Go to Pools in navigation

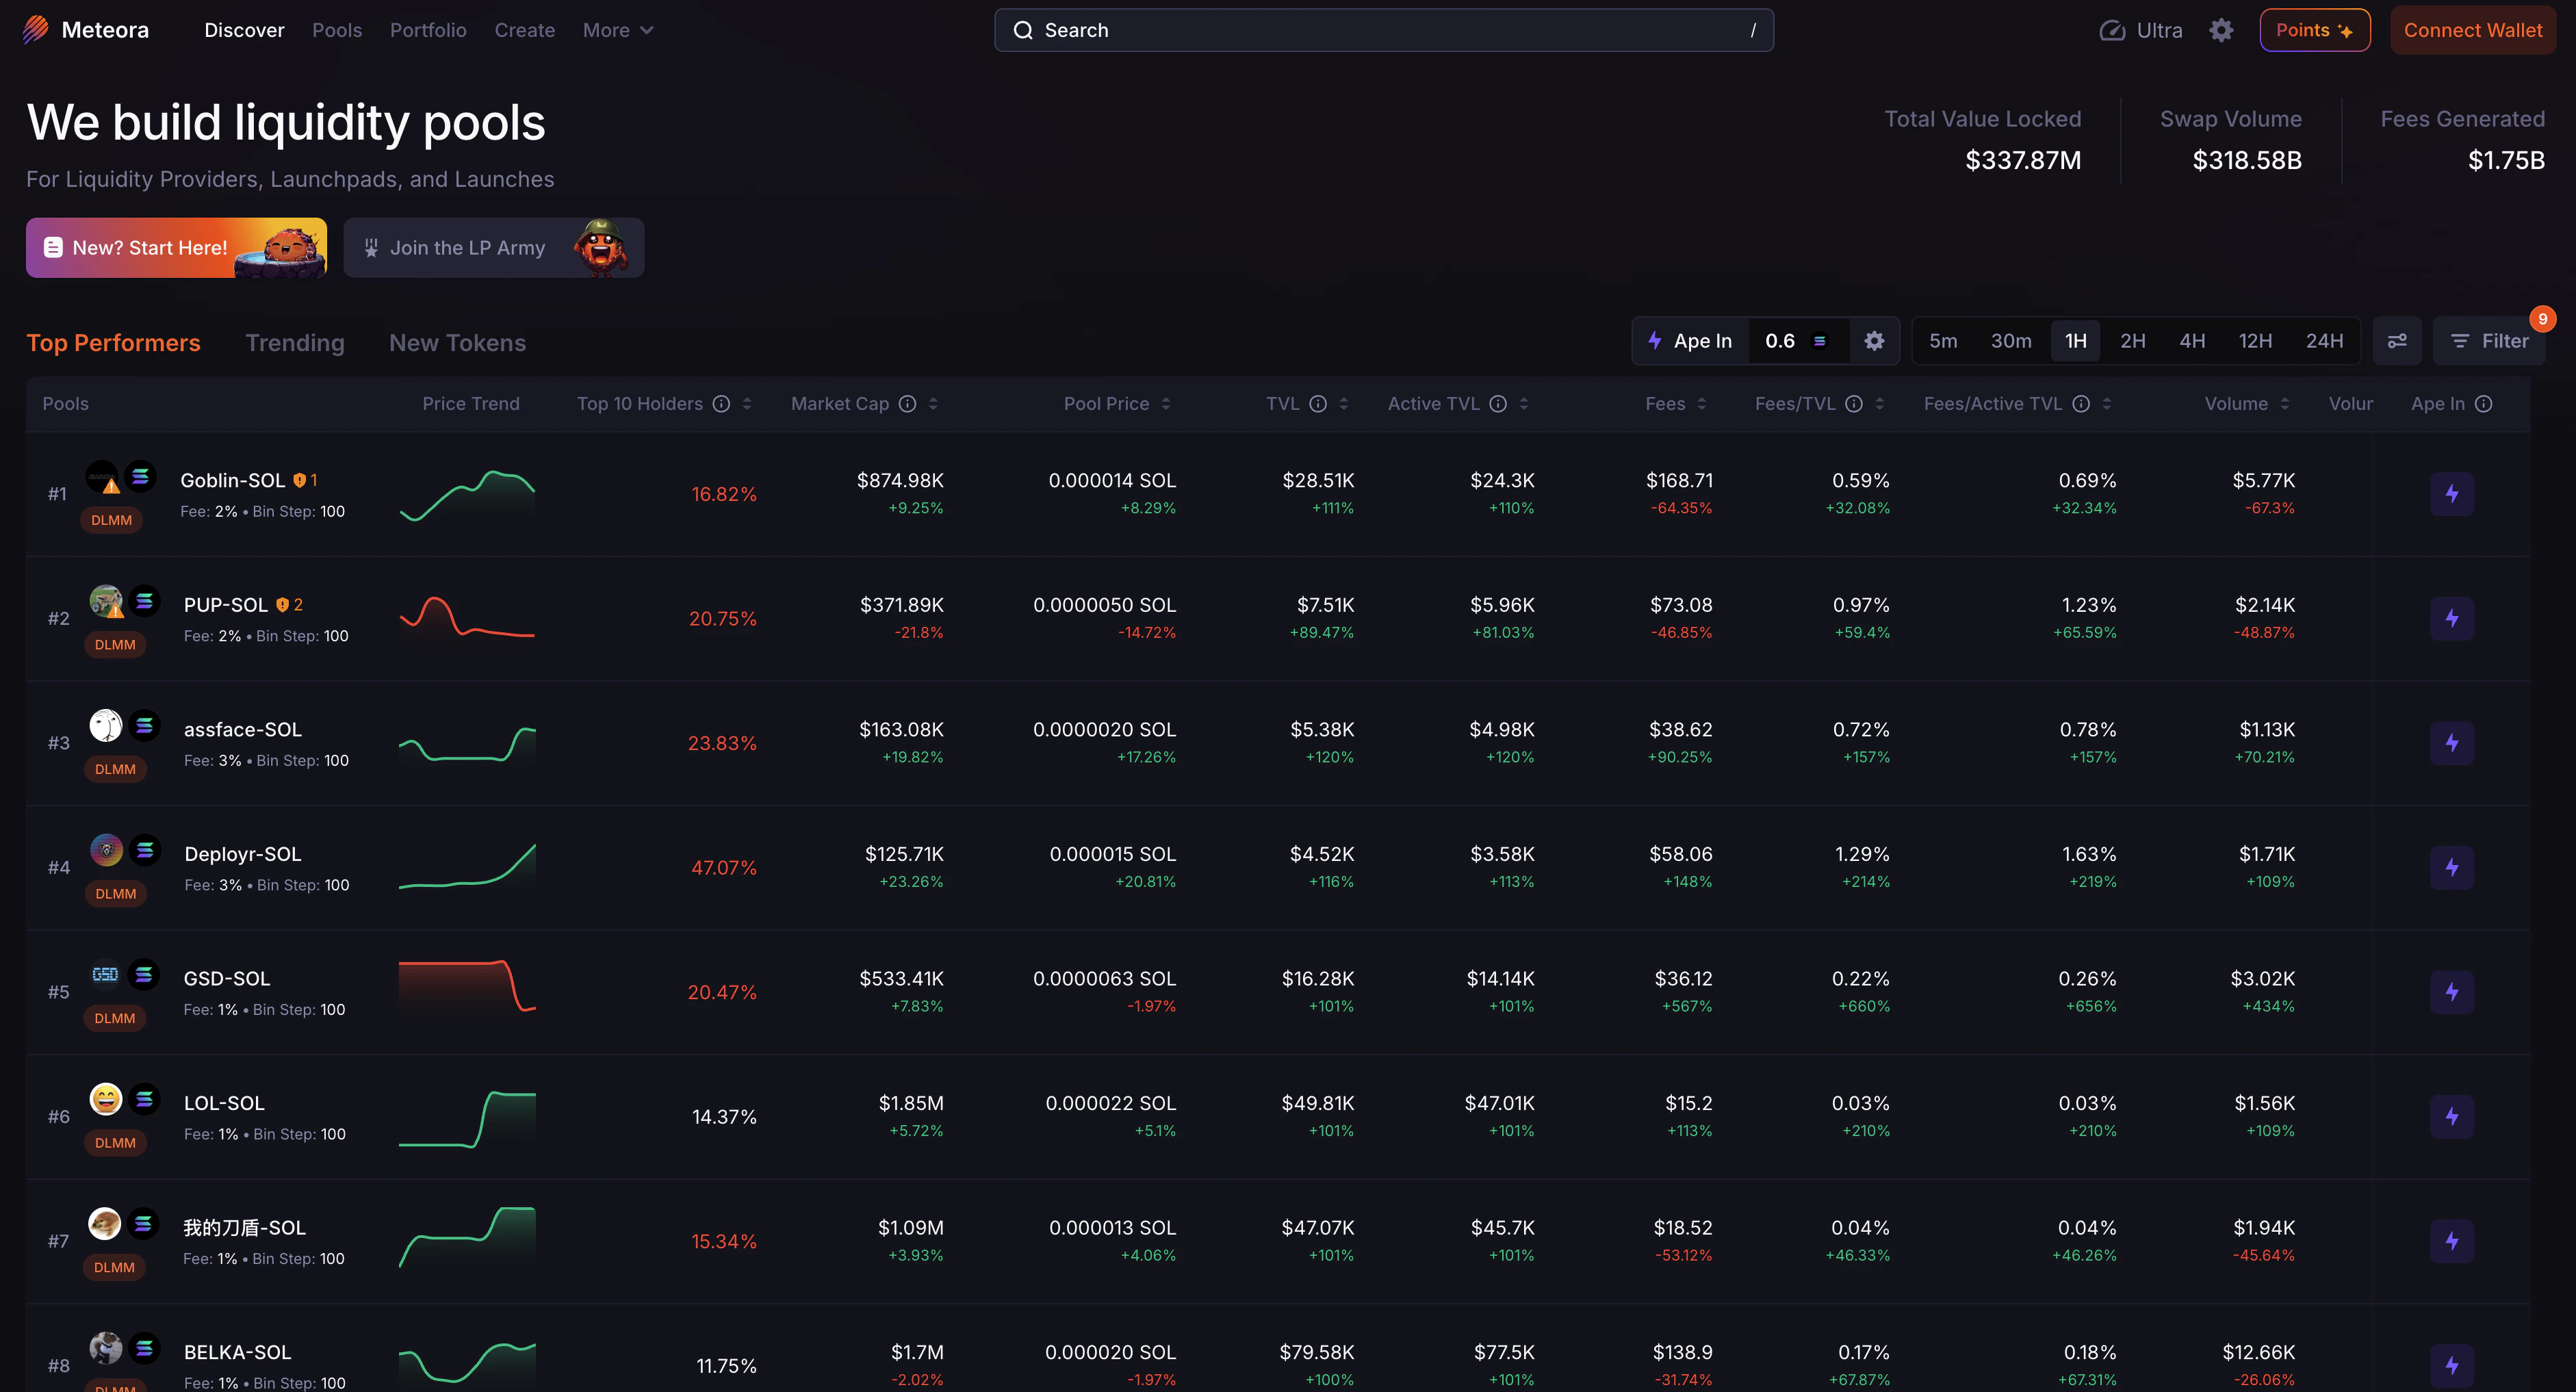(x=337, y=30)
